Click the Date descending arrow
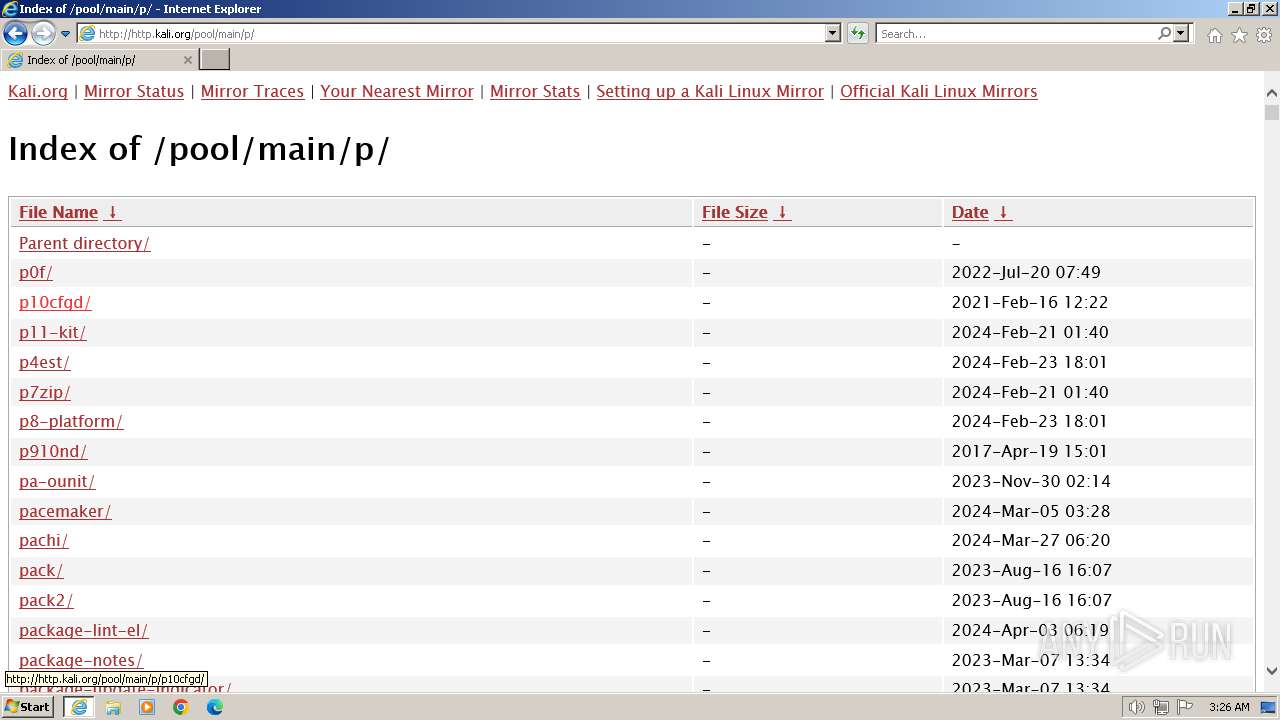The width and height of the screenshot is (1280, 720). pyautogui.click(x=1003, y=212)
